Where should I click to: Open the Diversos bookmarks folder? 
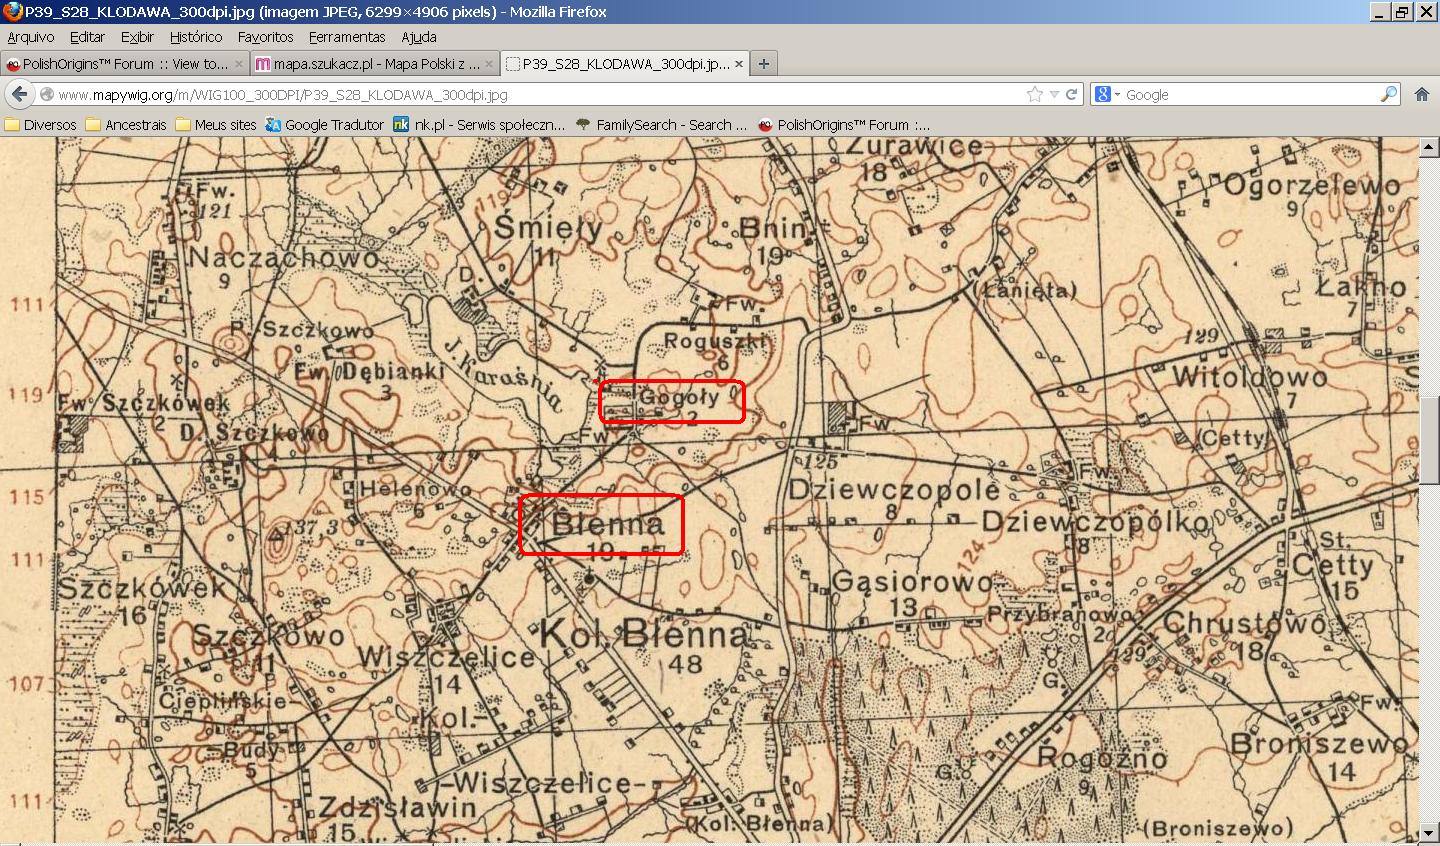(41, 125)
